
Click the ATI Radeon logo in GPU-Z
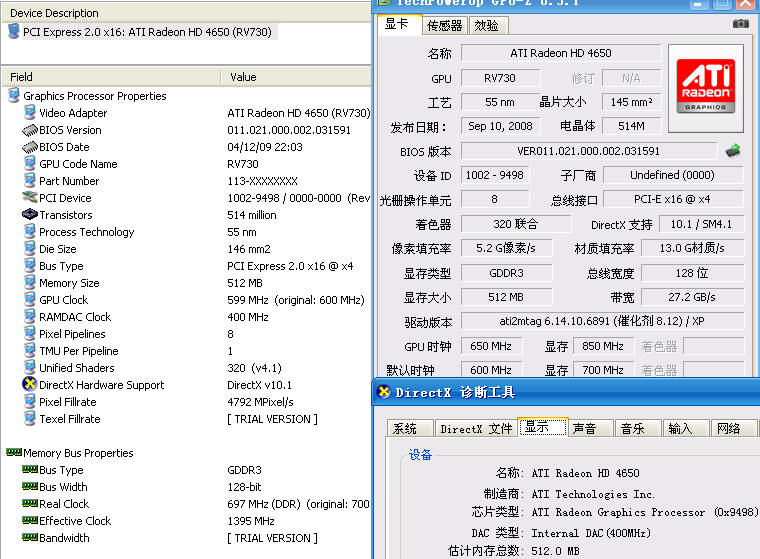706,86
